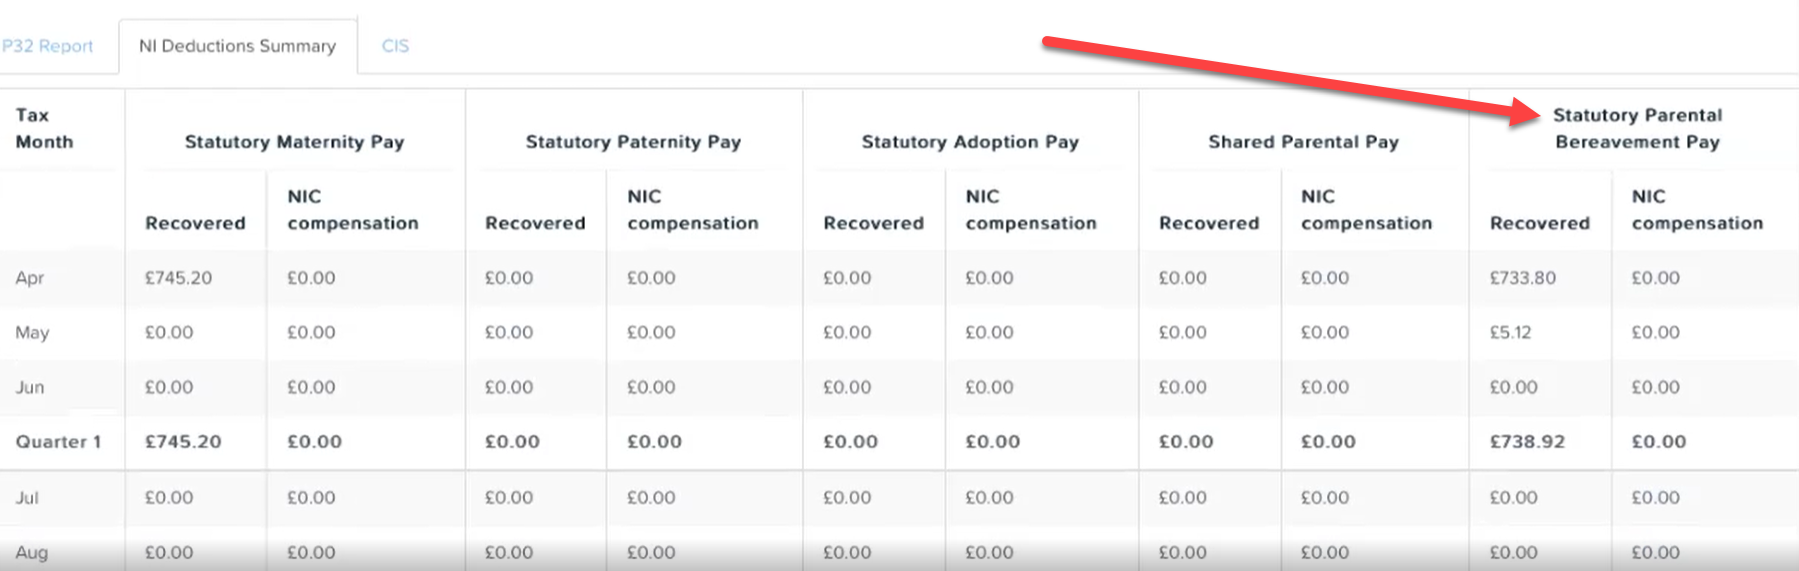Click the Aug row label
Screen dimensions: 1799x571
31,552
